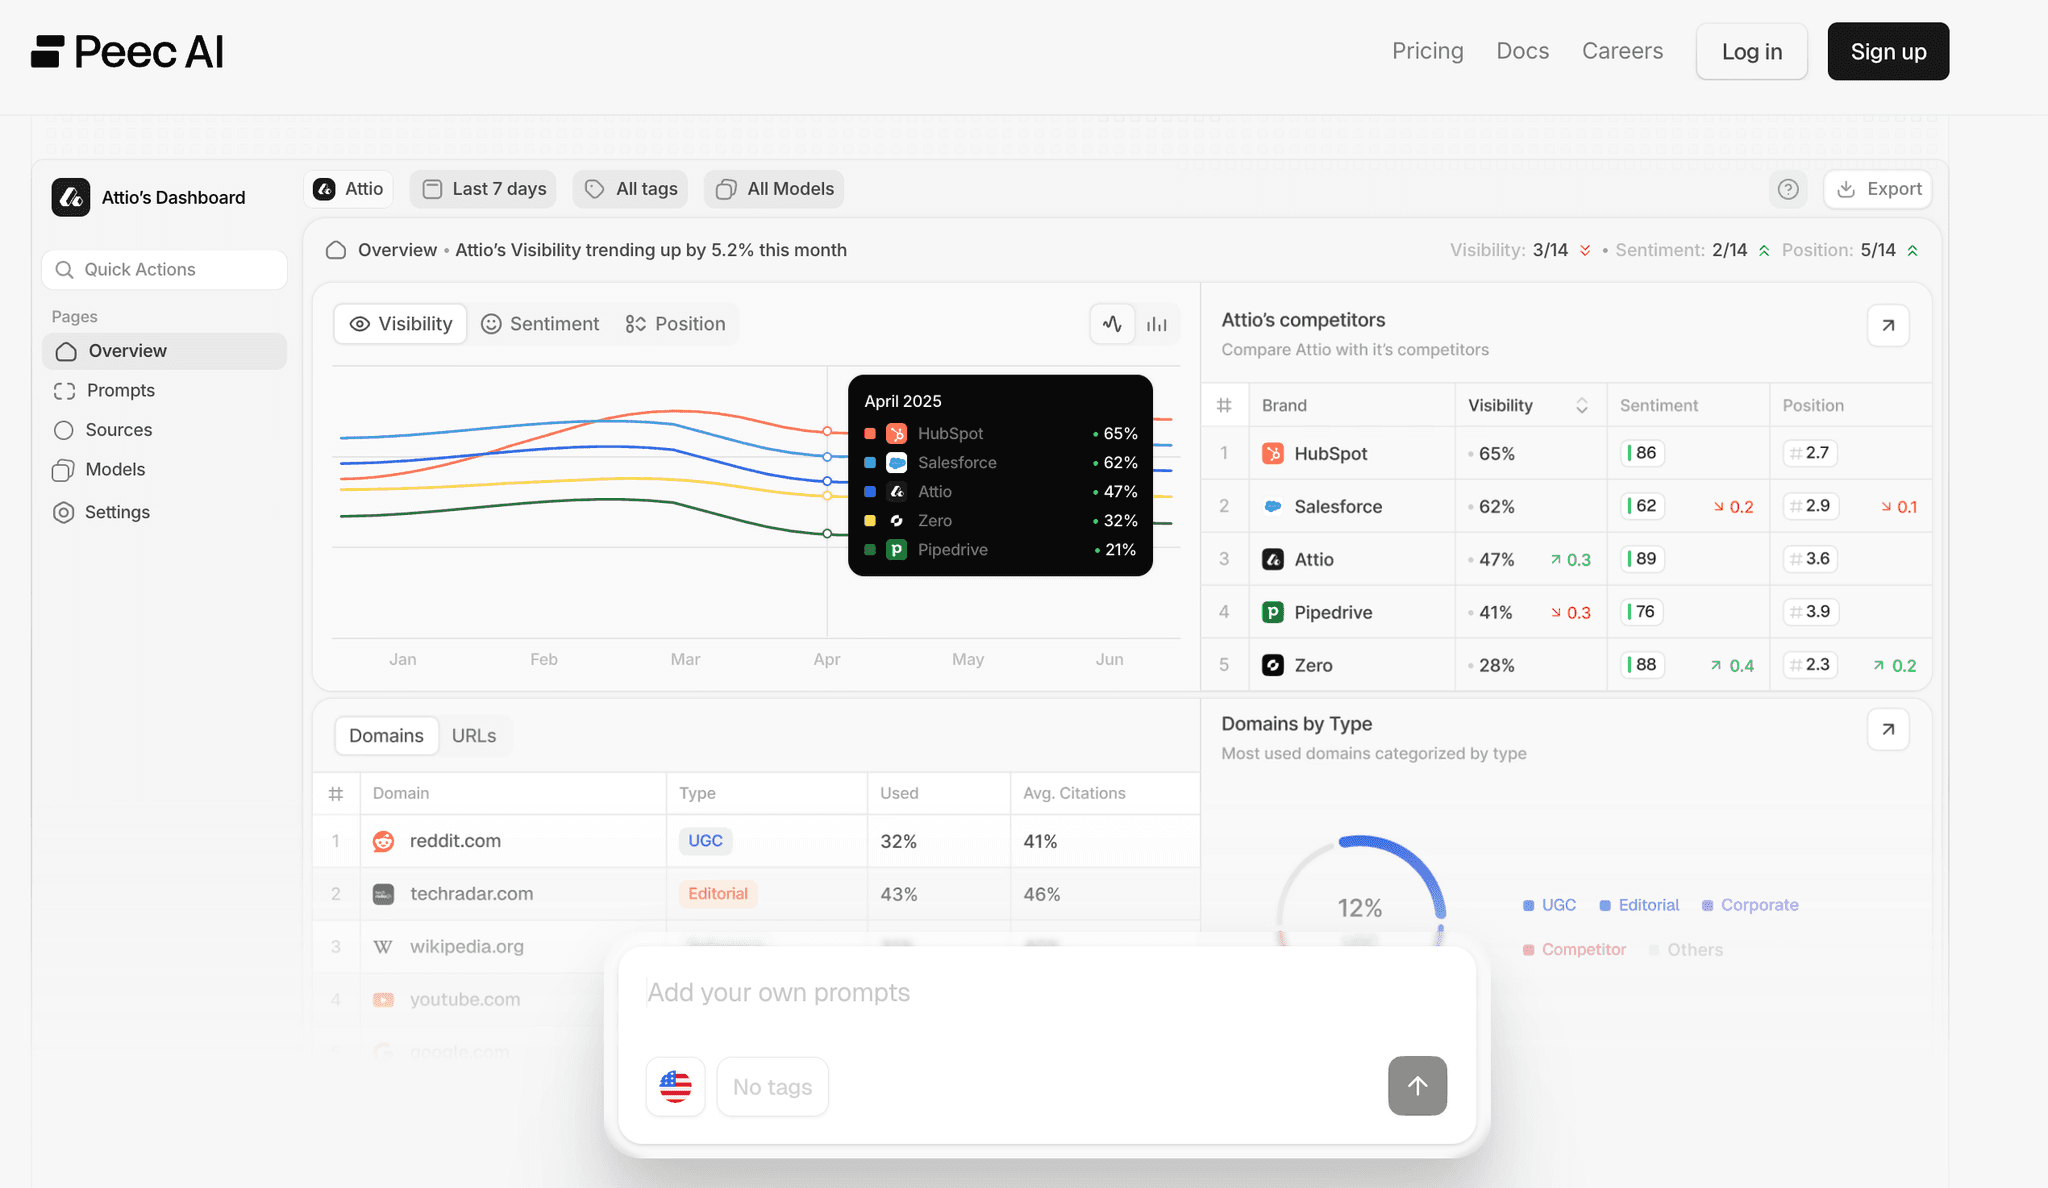
Task: Enable the Visibility metric toggle
Action: [400, 323]
